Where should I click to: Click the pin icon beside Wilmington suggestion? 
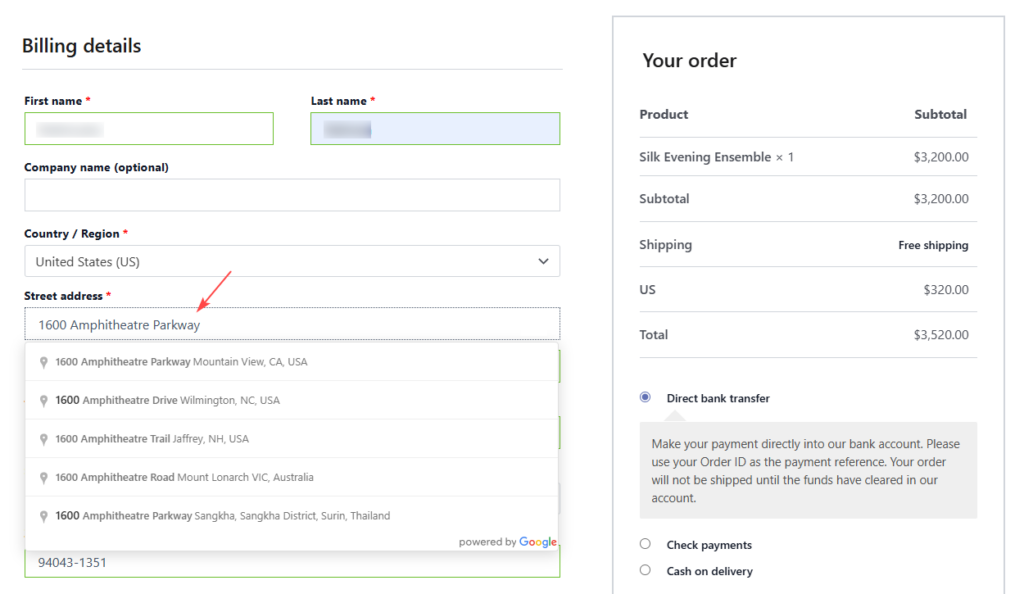click(x=44, y=401)
